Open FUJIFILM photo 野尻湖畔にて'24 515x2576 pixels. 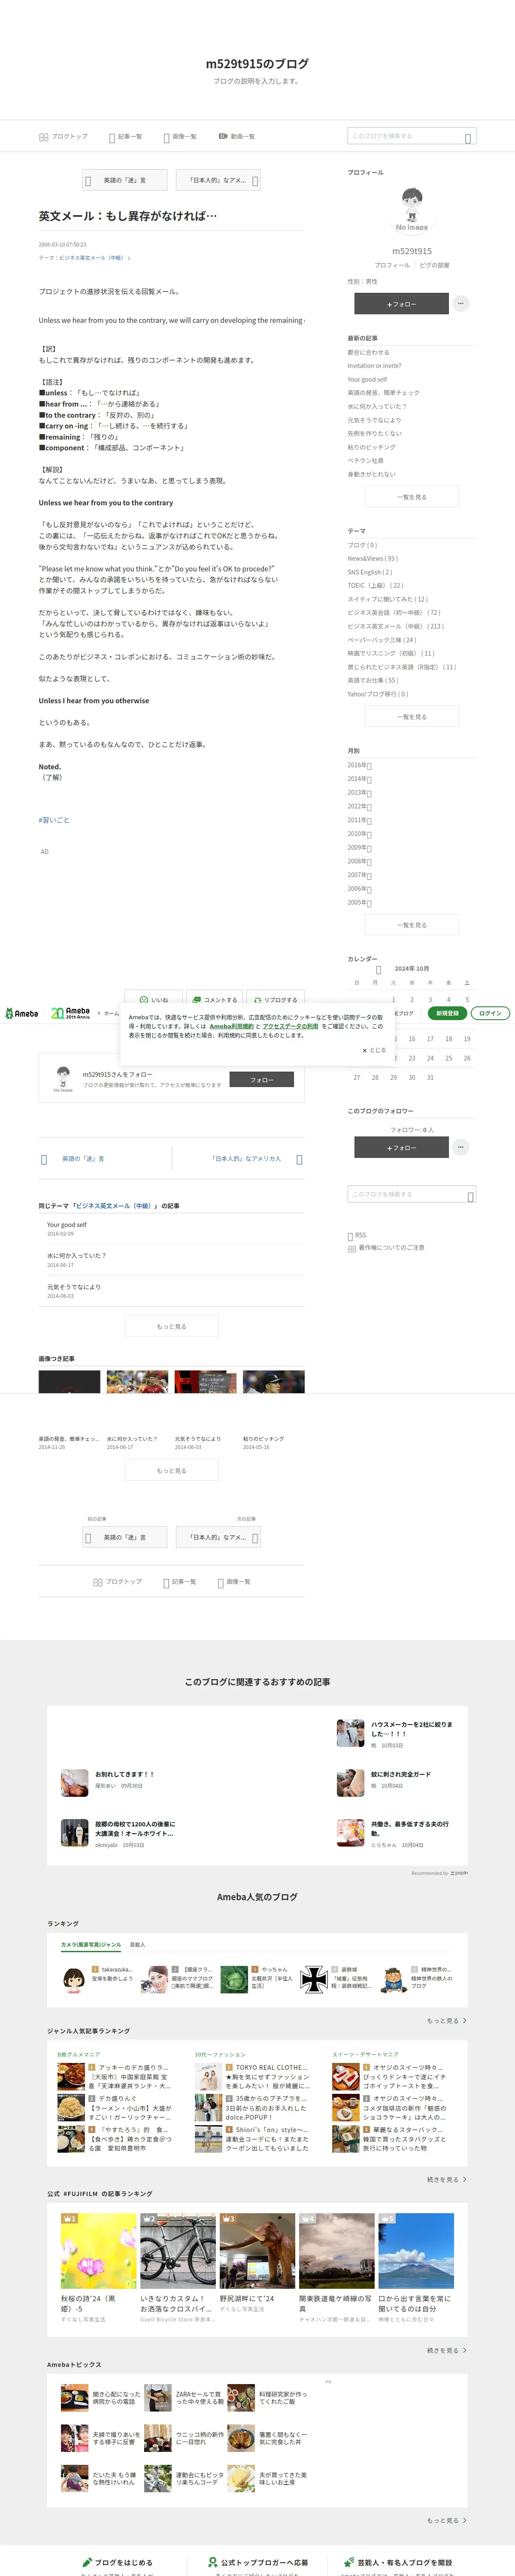click(x=257, y=2250)
